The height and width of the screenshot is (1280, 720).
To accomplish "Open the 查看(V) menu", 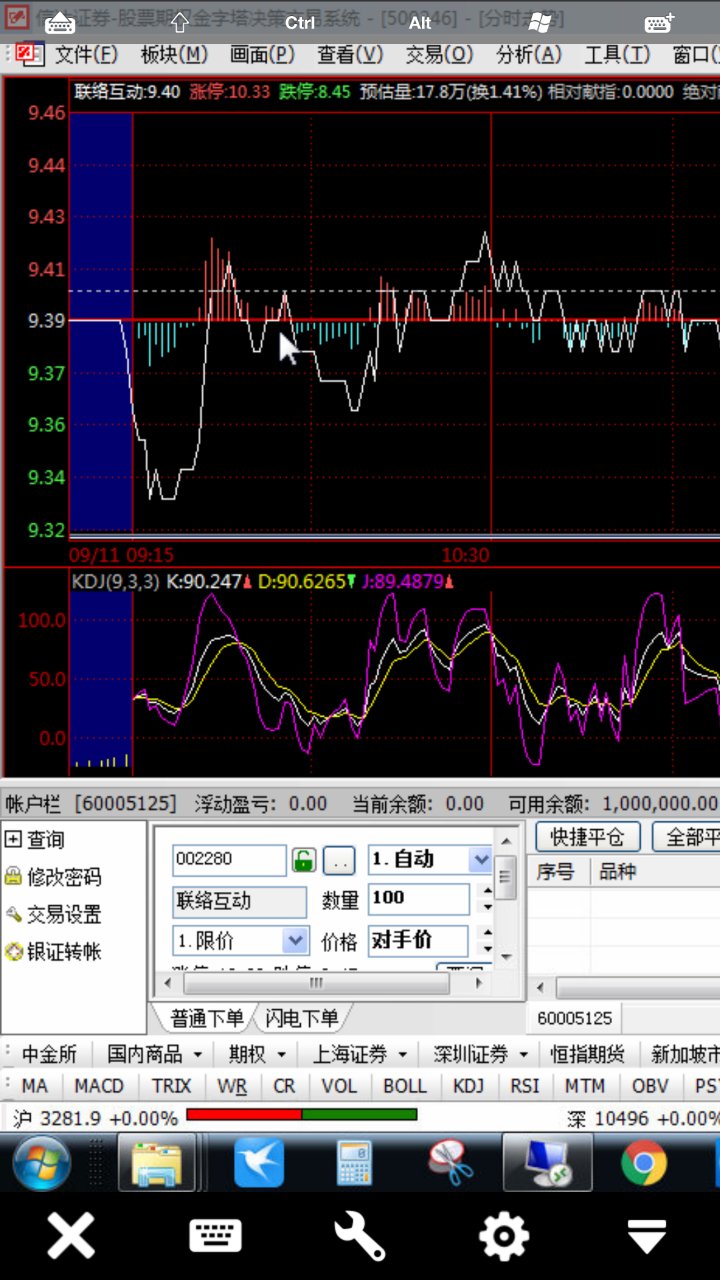I will [350, 54].
